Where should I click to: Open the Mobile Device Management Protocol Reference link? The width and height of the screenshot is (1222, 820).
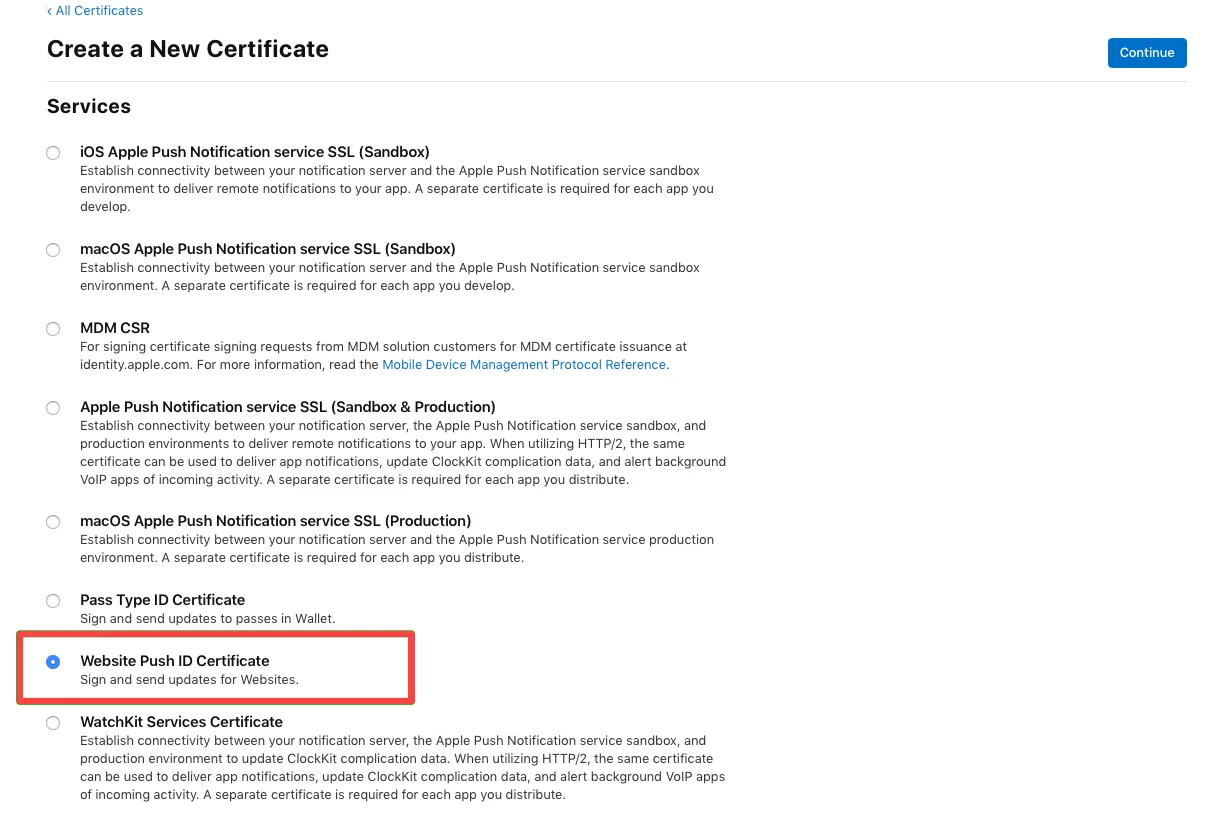pos(523,364)
